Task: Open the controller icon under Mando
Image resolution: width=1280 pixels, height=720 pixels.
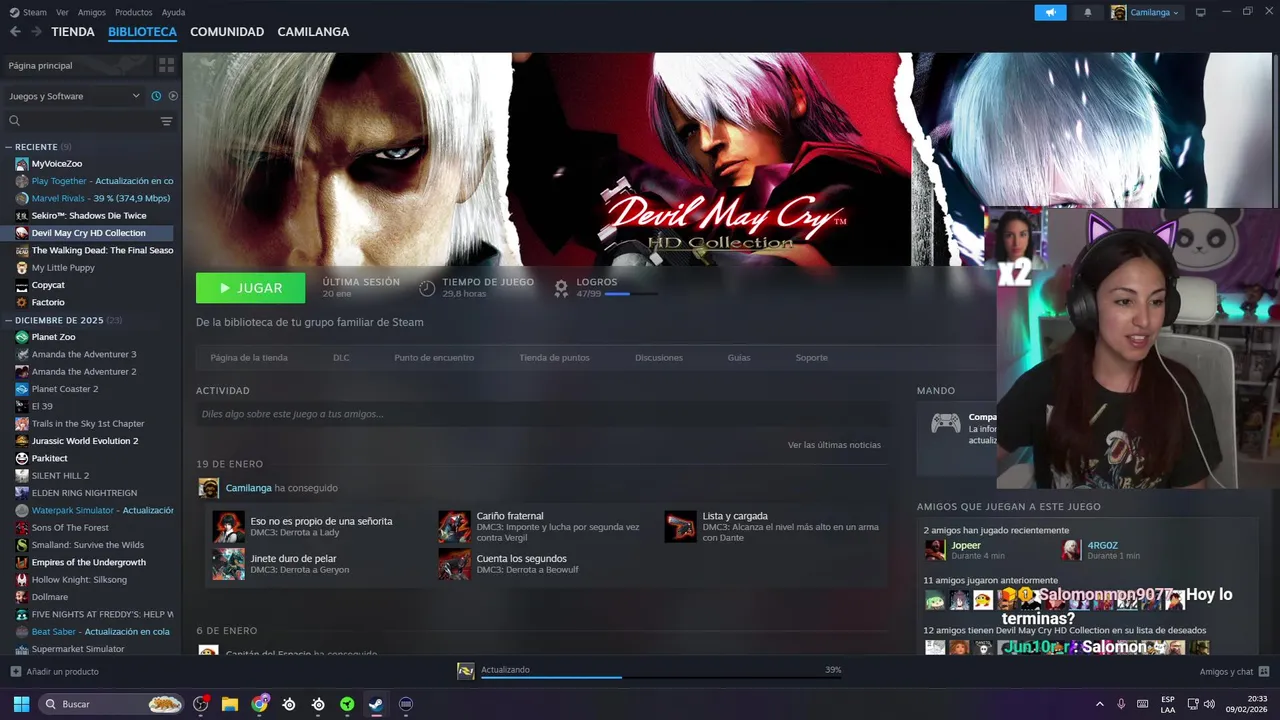Action: click(x=945, y=423)
